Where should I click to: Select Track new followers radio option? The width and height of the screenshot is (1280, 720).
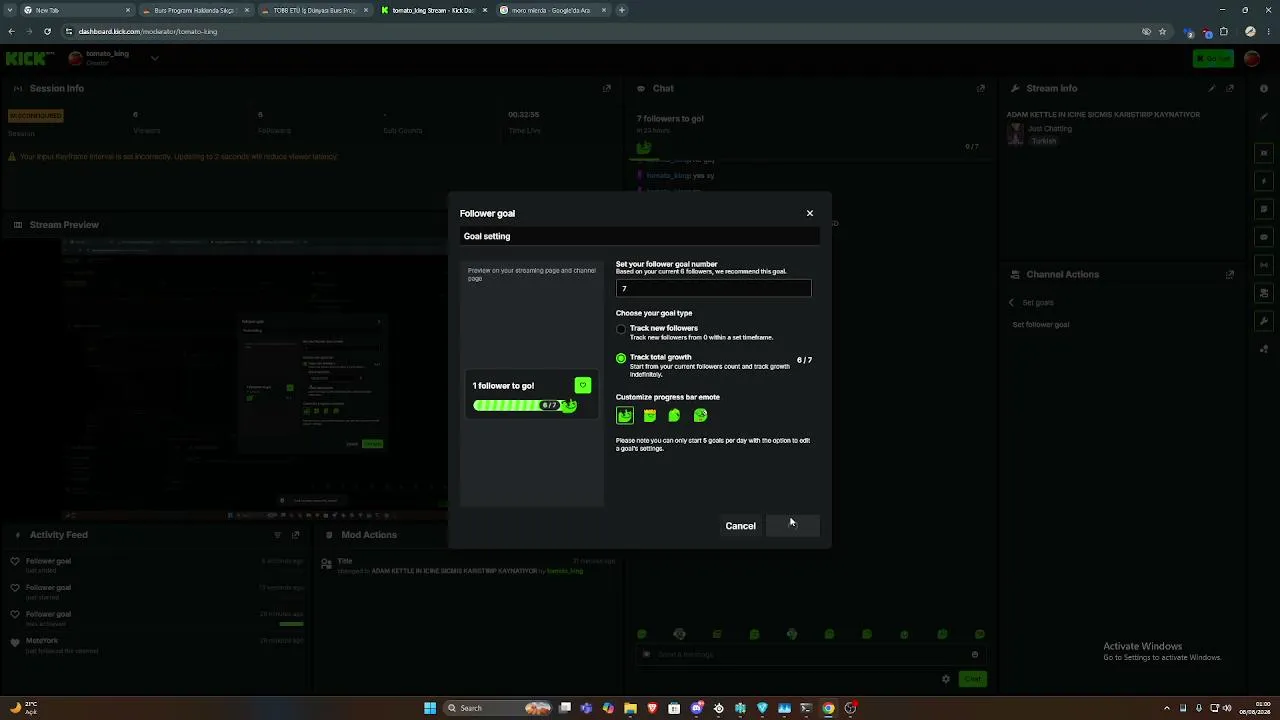(x=621, y=329)
